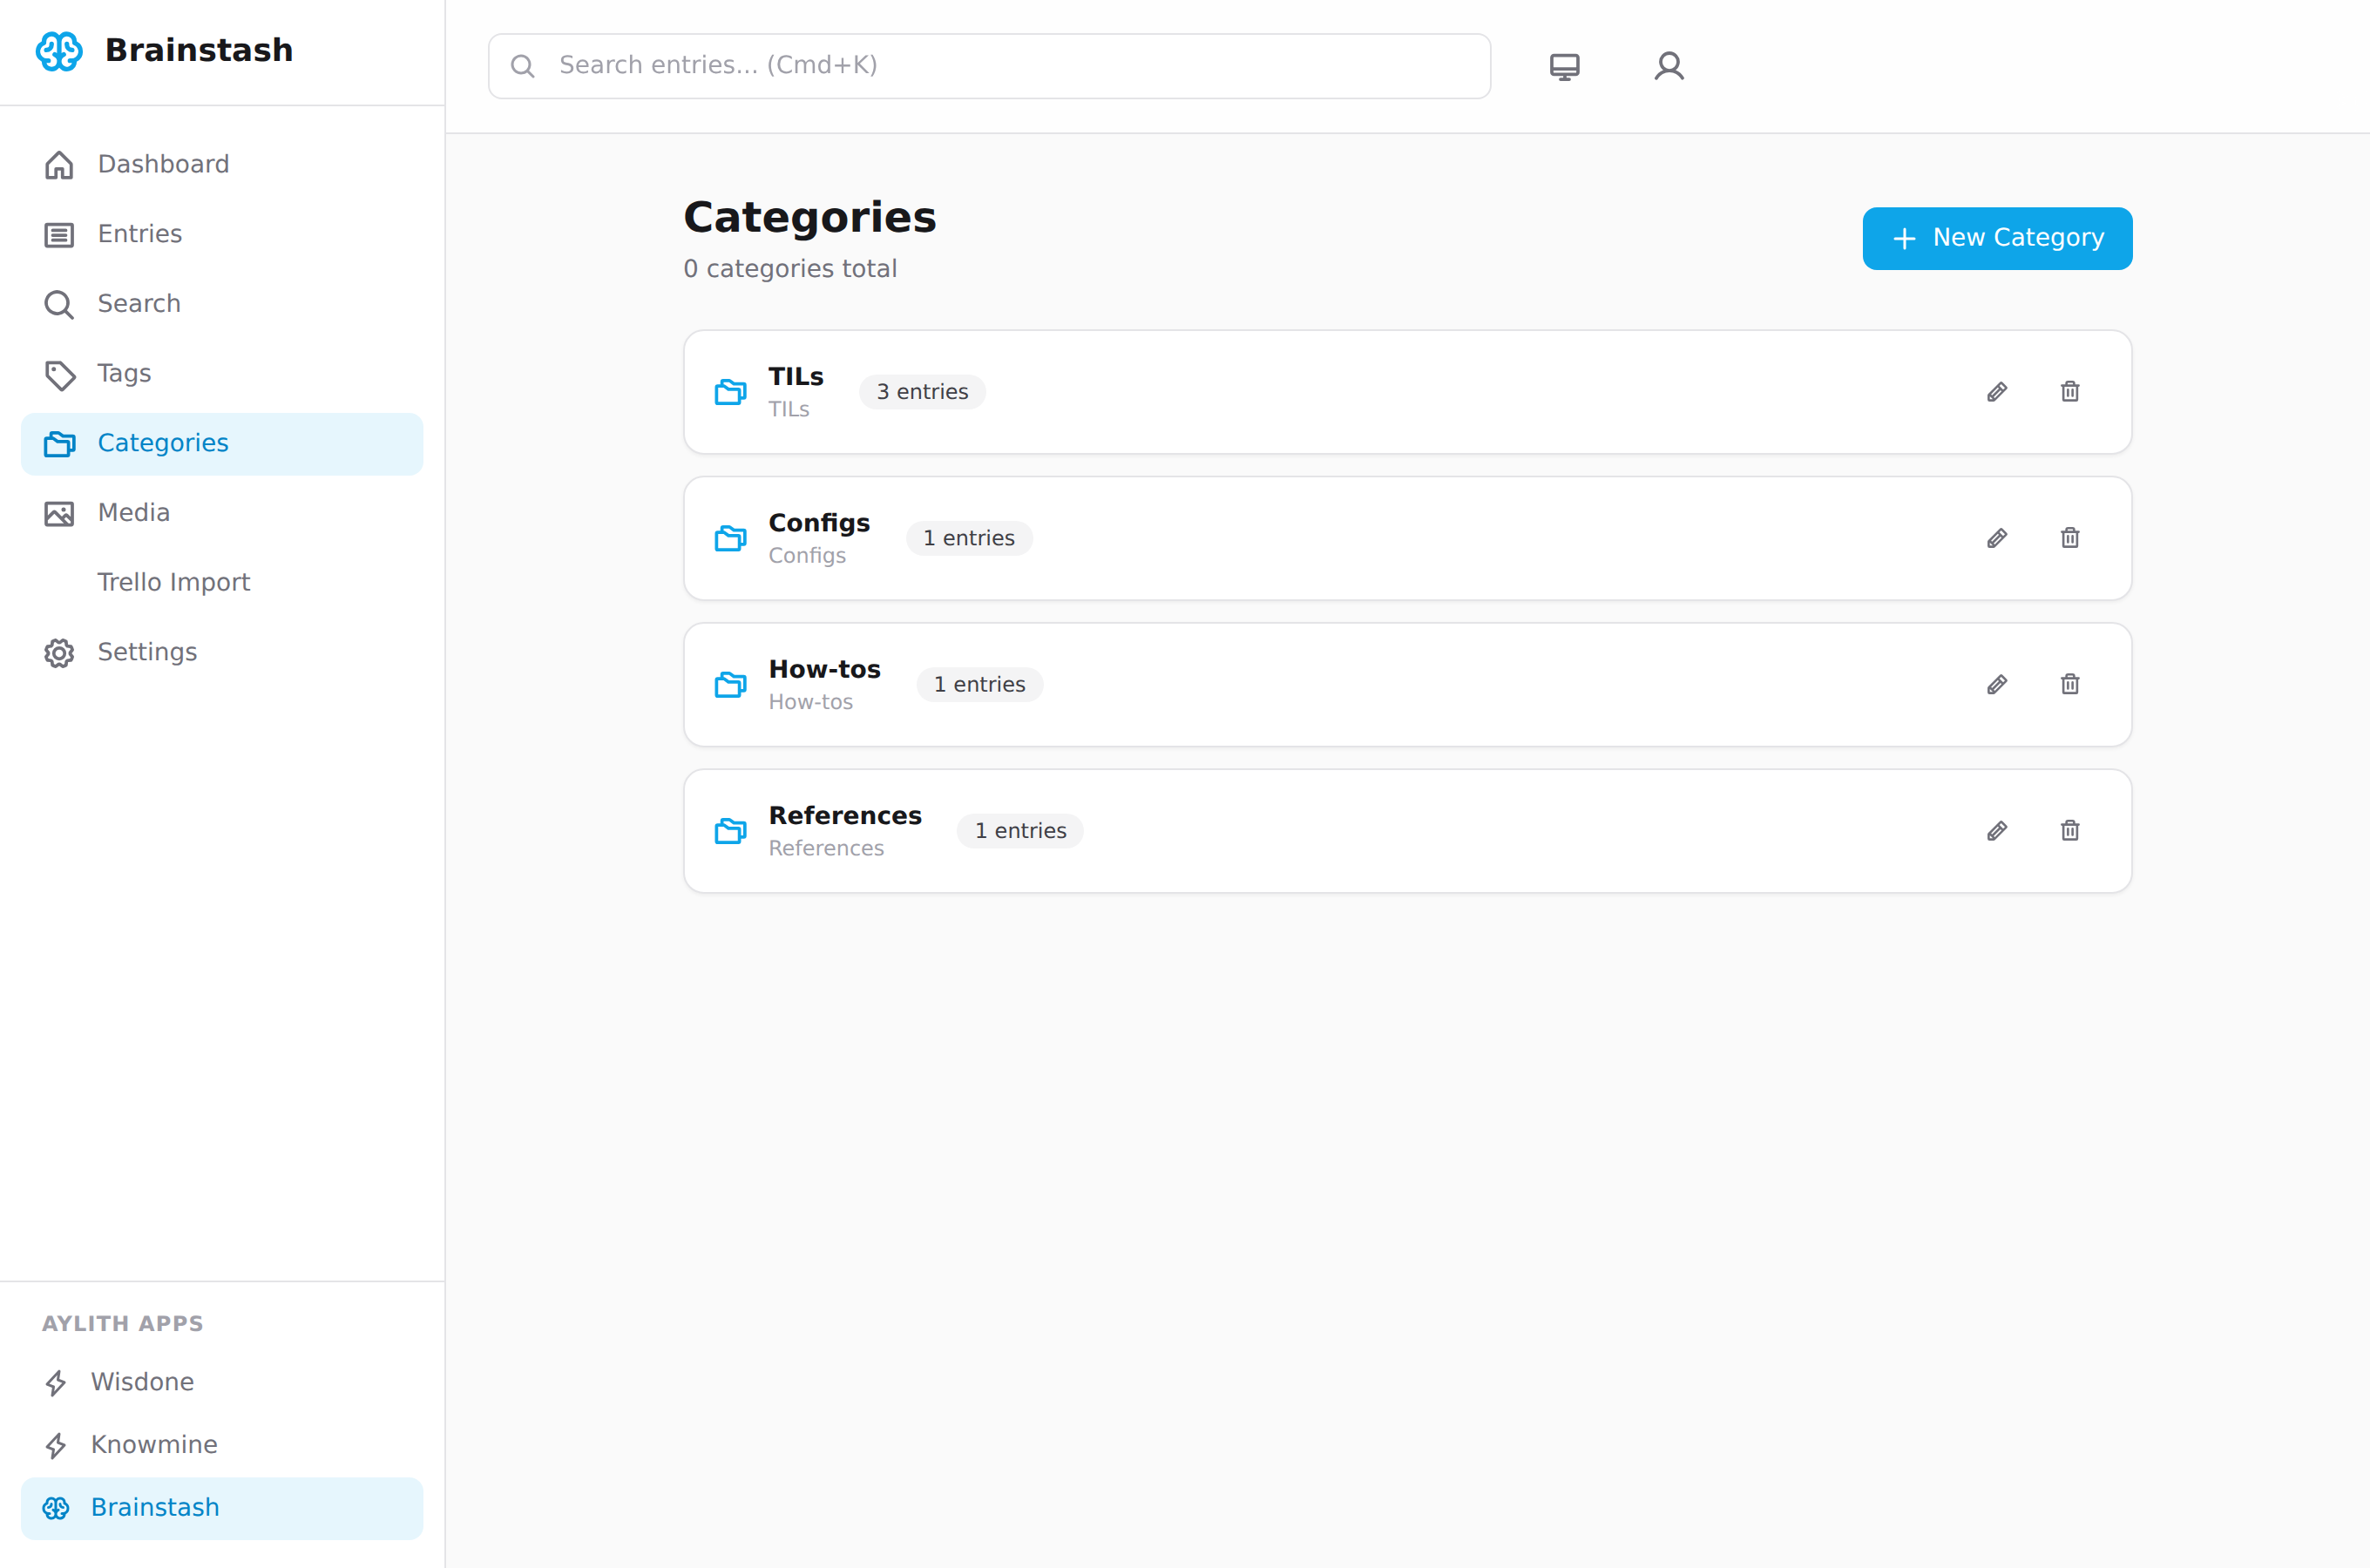Switch to the Knowmine app

(x=222, y=1446)
